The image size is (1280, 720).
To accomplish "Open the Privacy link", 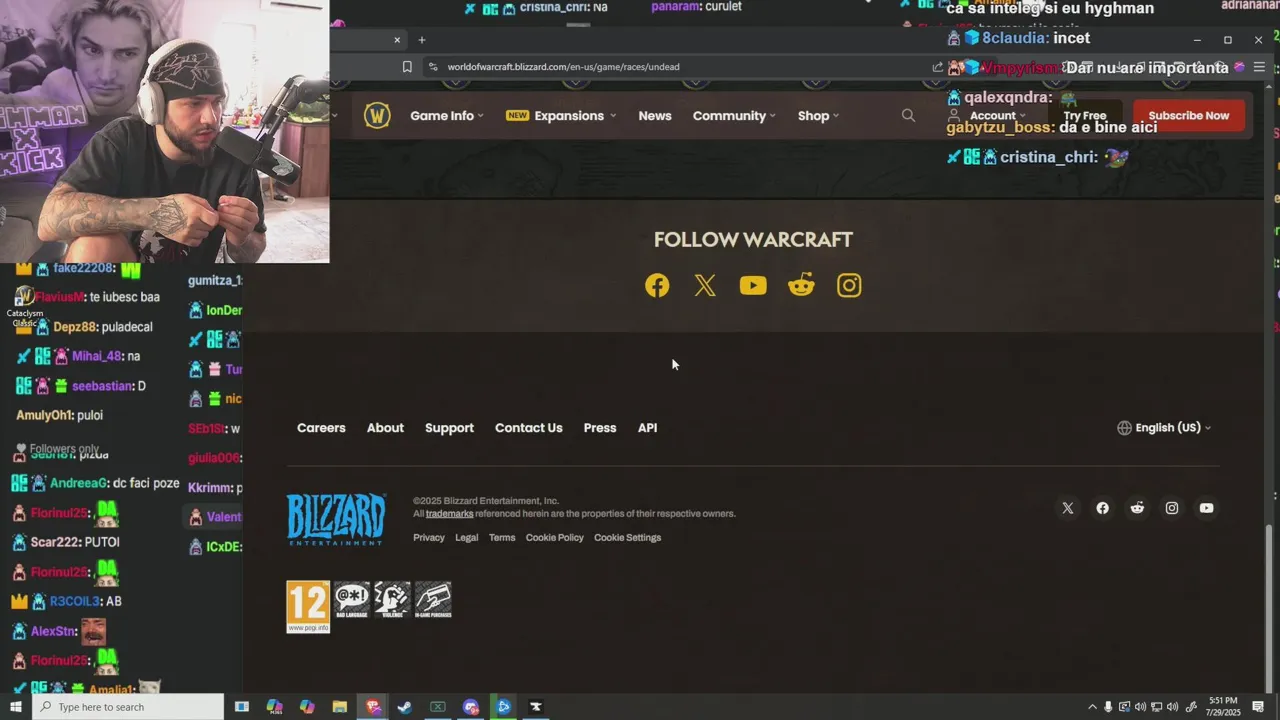I will 428,538.
